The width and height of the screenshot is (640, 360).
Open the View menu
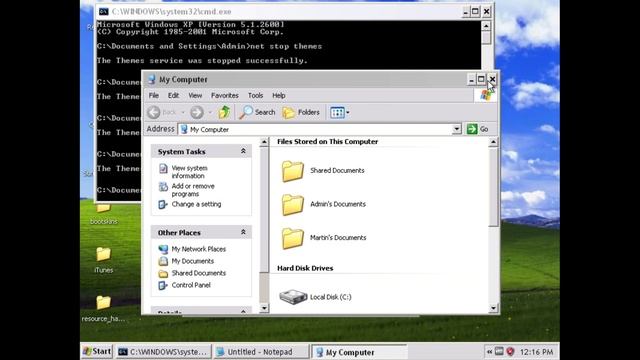(195, 96)
